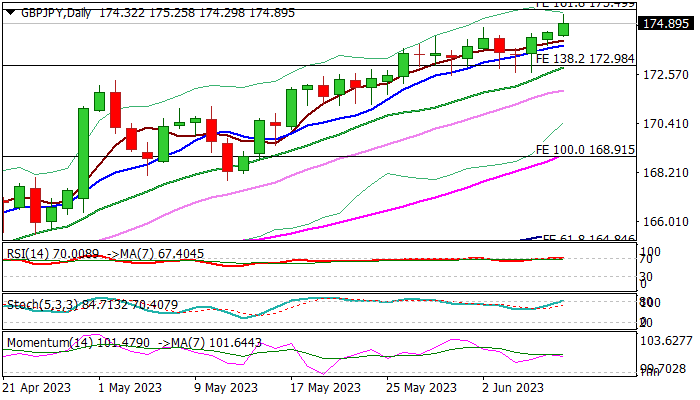Click the 25 May 2023 date label

(422, 388)
